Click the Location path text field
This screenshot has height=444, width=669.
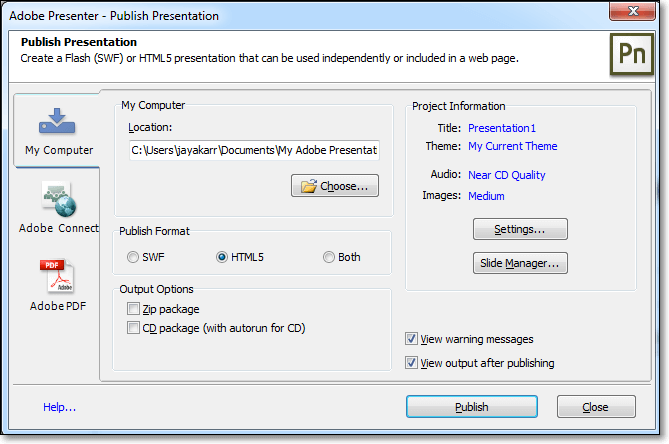254,150
